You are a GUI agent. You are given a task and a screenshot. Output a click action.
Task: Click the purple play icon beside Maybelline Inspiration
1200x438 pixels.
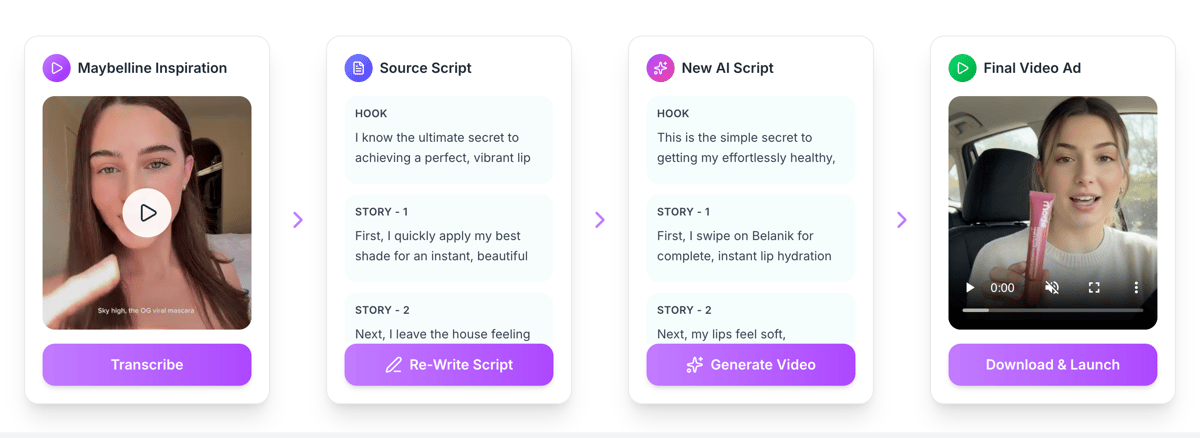[56, 68]
